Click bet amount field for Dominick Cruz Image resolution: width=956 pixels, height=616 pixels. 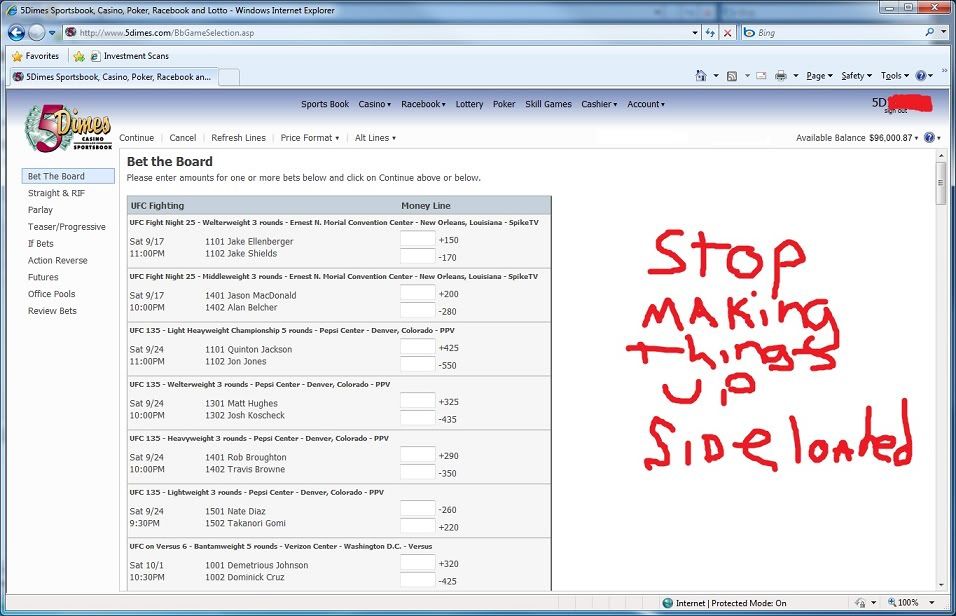click(418, 580)
